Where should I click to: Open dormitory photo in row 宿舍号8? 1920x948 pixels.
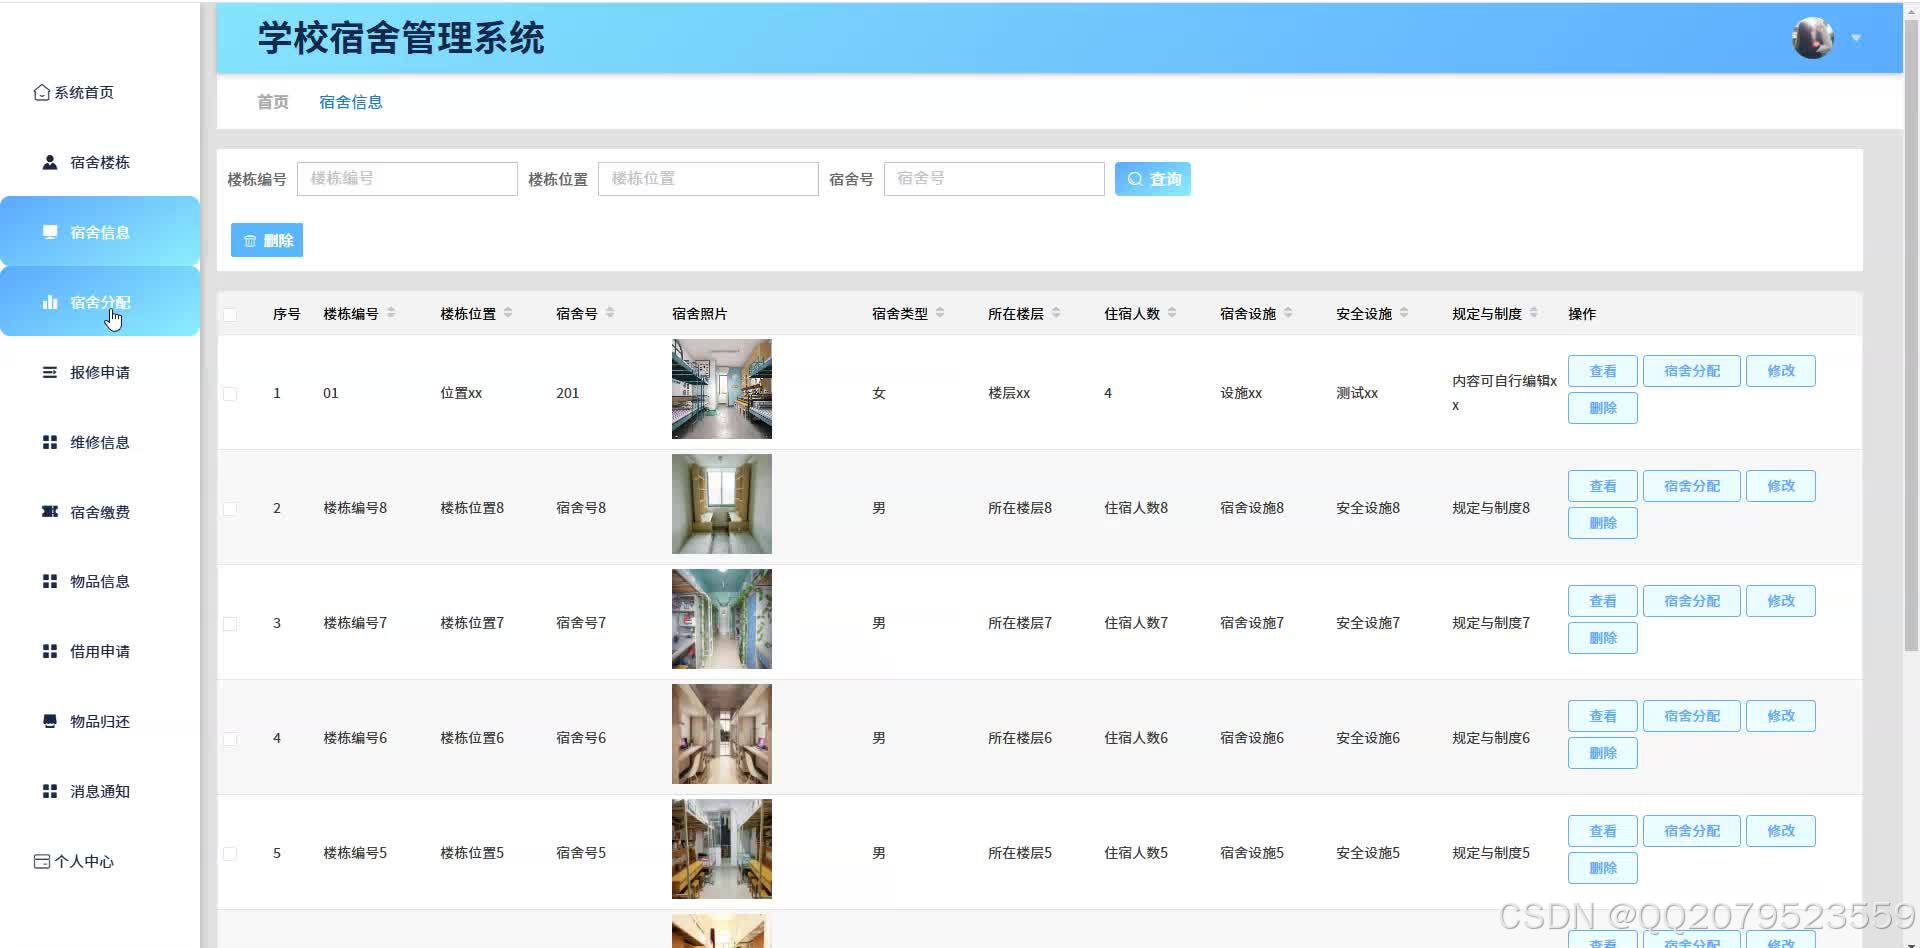coord(722,504)
